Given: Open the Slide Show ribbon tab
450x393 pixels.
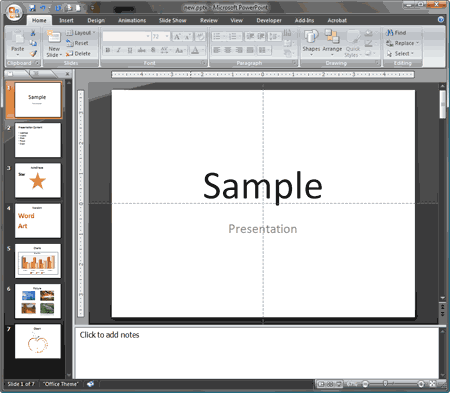Looking at the screenshot, I should point(172,20).
